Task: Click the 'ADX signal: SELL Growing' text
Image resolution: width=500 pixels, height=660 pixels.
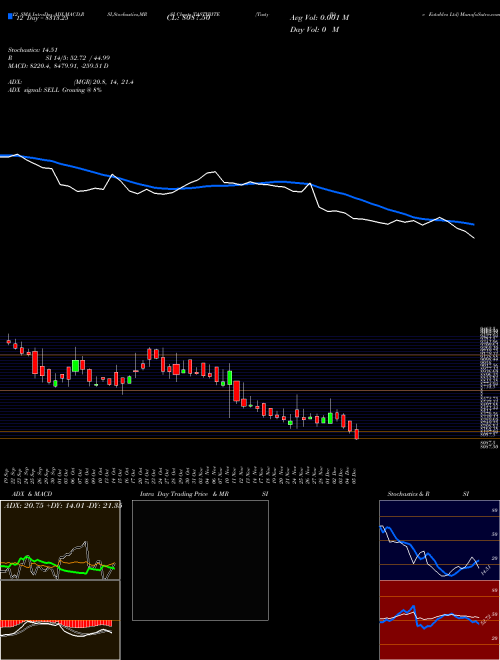Action: point(55,90)
